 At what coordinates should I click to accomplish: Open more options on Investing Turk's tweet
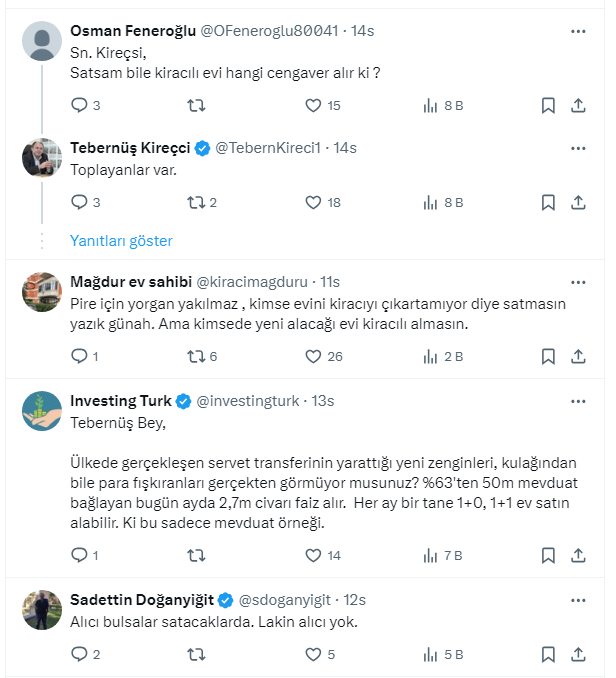(x=578, y=401)
